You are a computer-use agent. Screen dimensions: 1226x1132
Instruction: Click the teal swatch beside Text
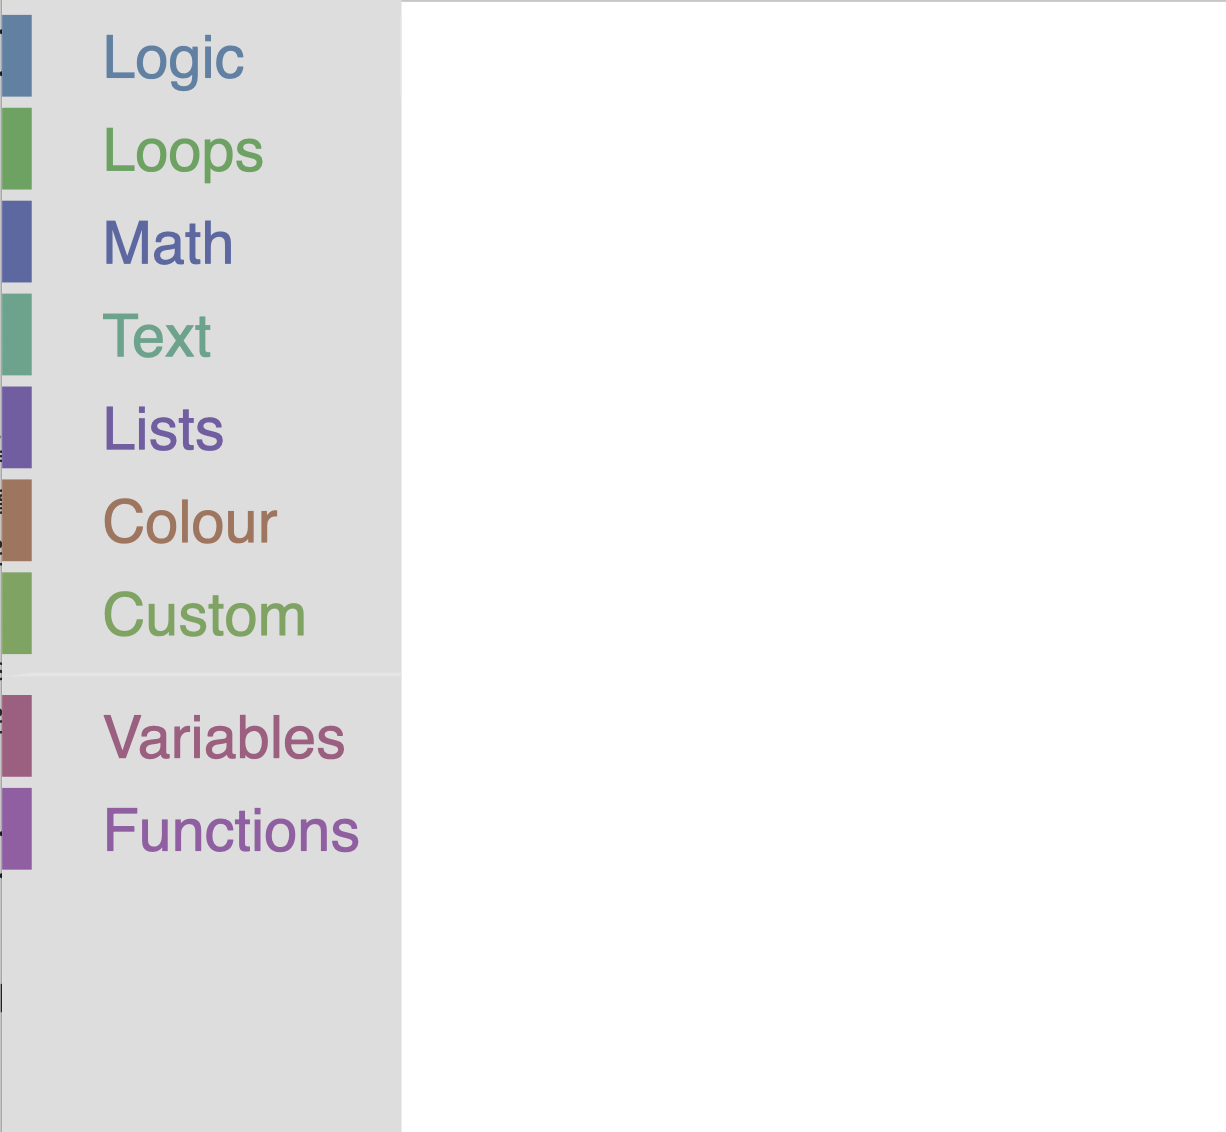[x=17, y=334]
